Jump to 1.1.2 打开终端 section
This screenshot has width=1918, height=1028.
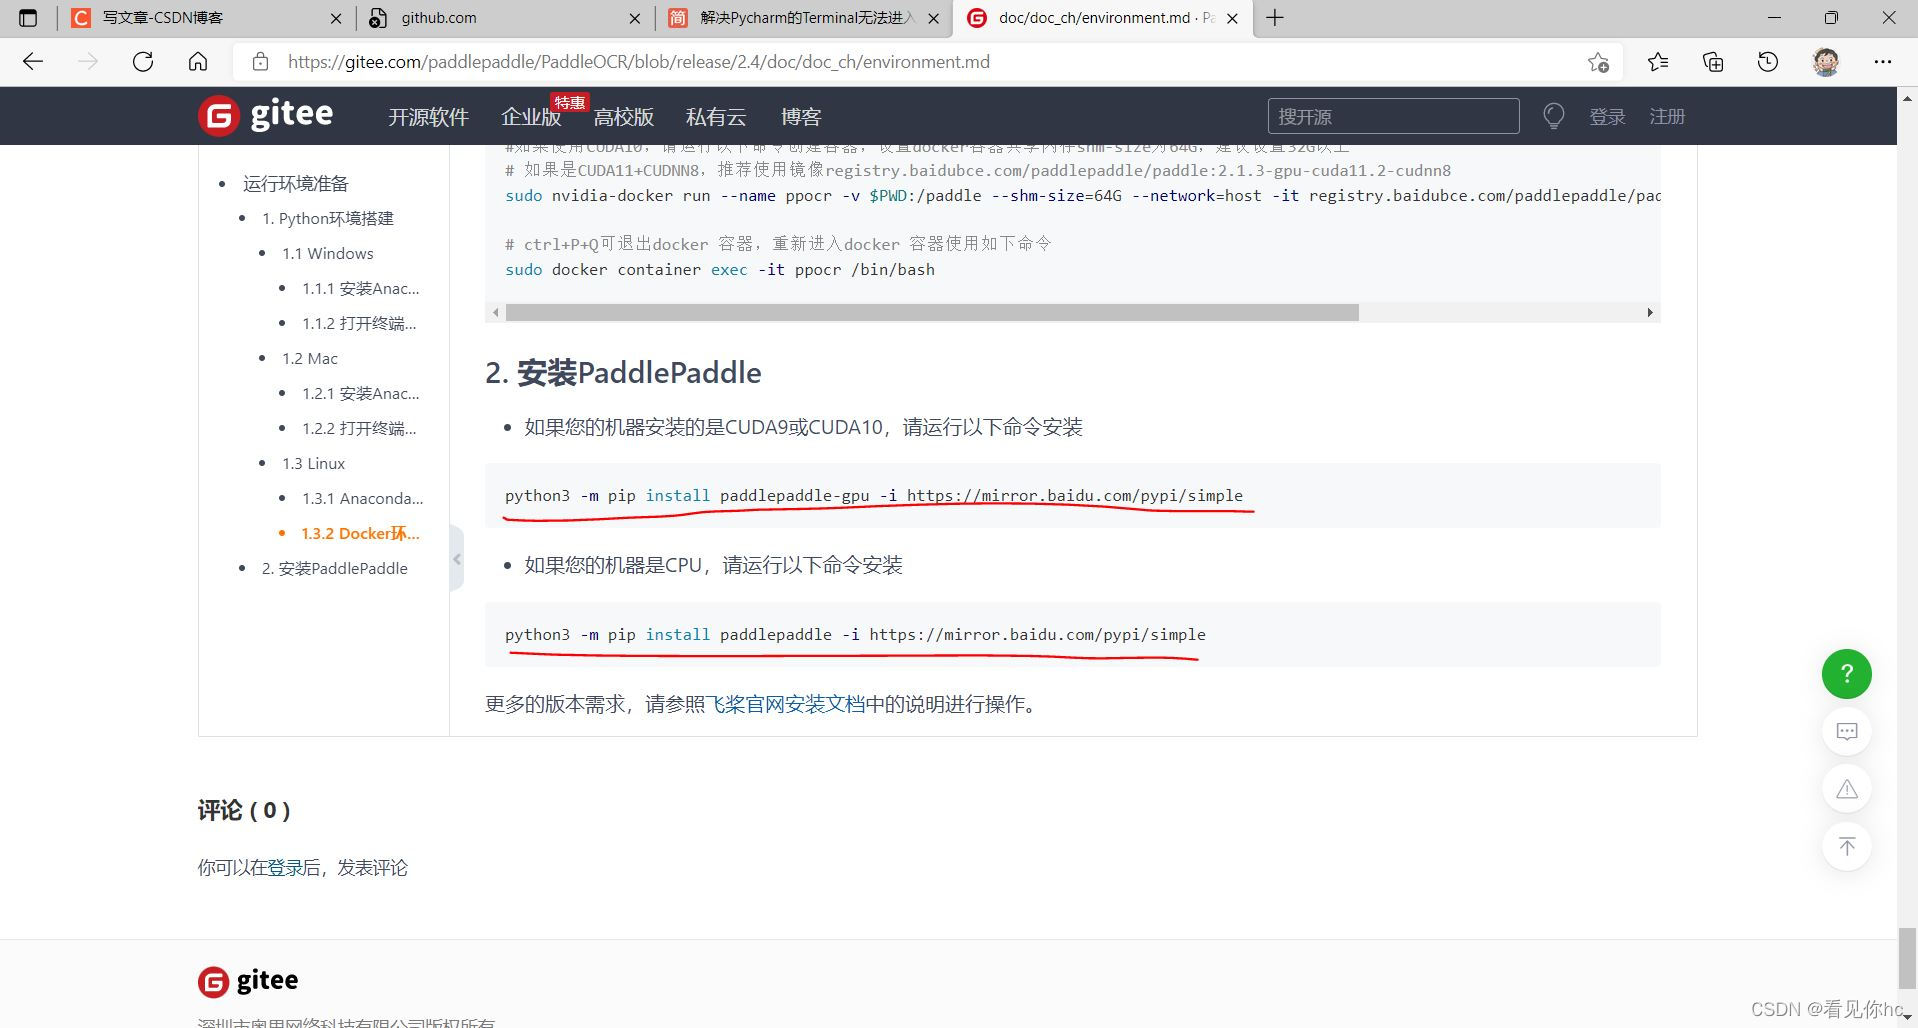coord(359,323)
